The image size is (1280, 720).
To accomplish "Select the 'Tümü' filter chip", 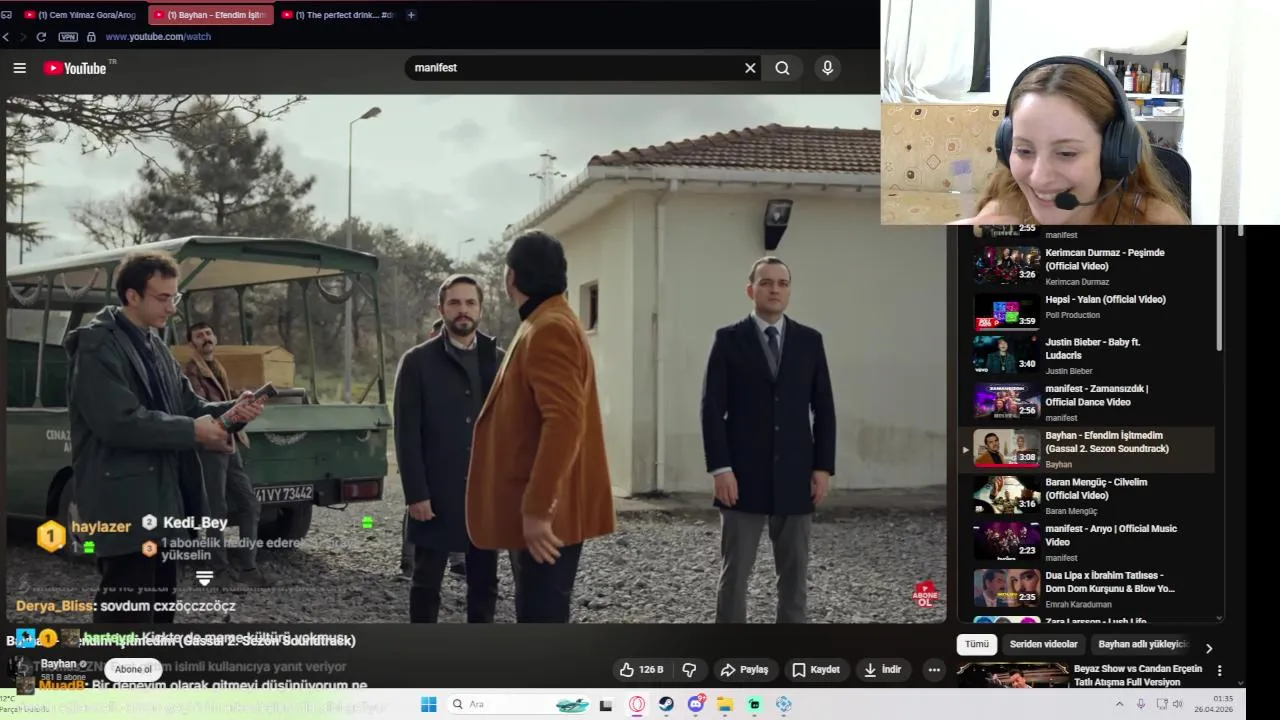I will [x=976, y=645].
